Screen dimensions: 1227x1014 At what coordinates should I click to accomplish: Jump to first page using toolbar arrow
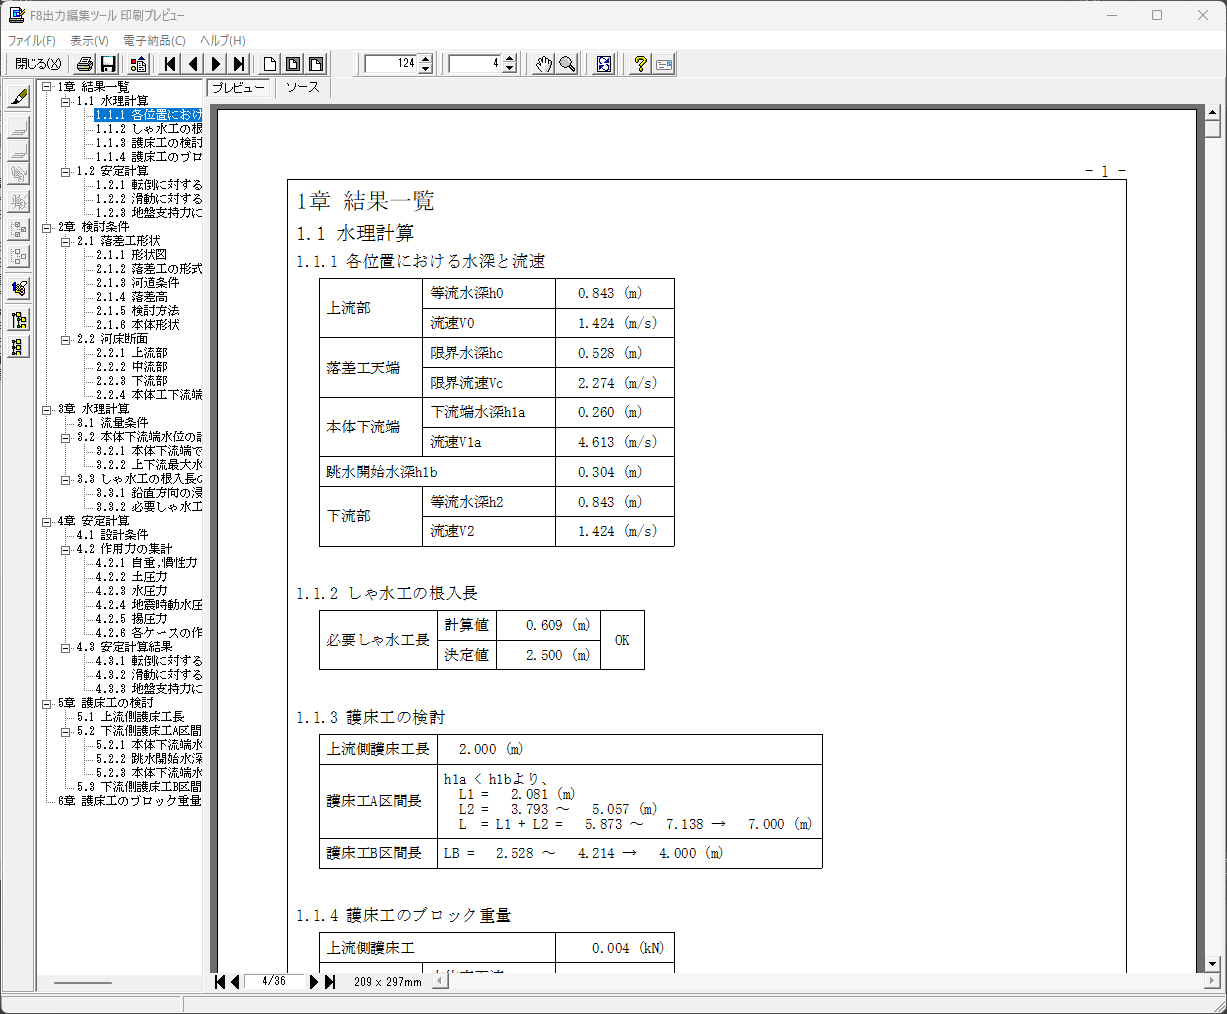pos(170,64)
